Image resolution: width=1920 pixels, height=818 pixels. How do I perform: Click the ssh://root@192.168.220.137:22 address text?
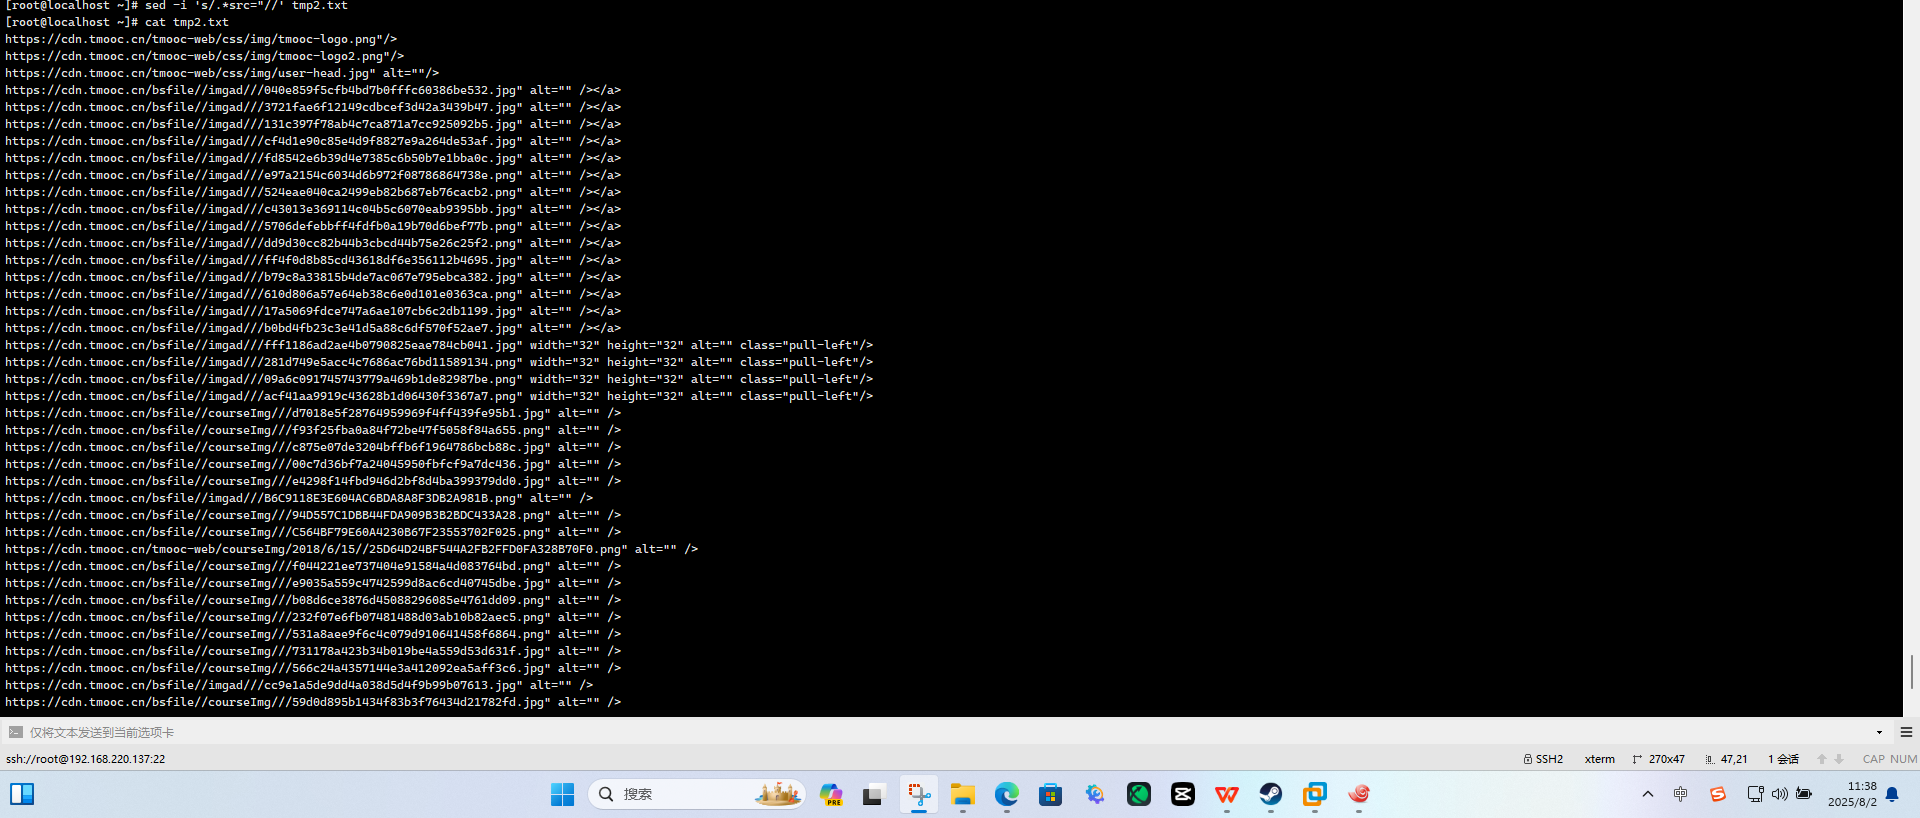pos(85,759)
